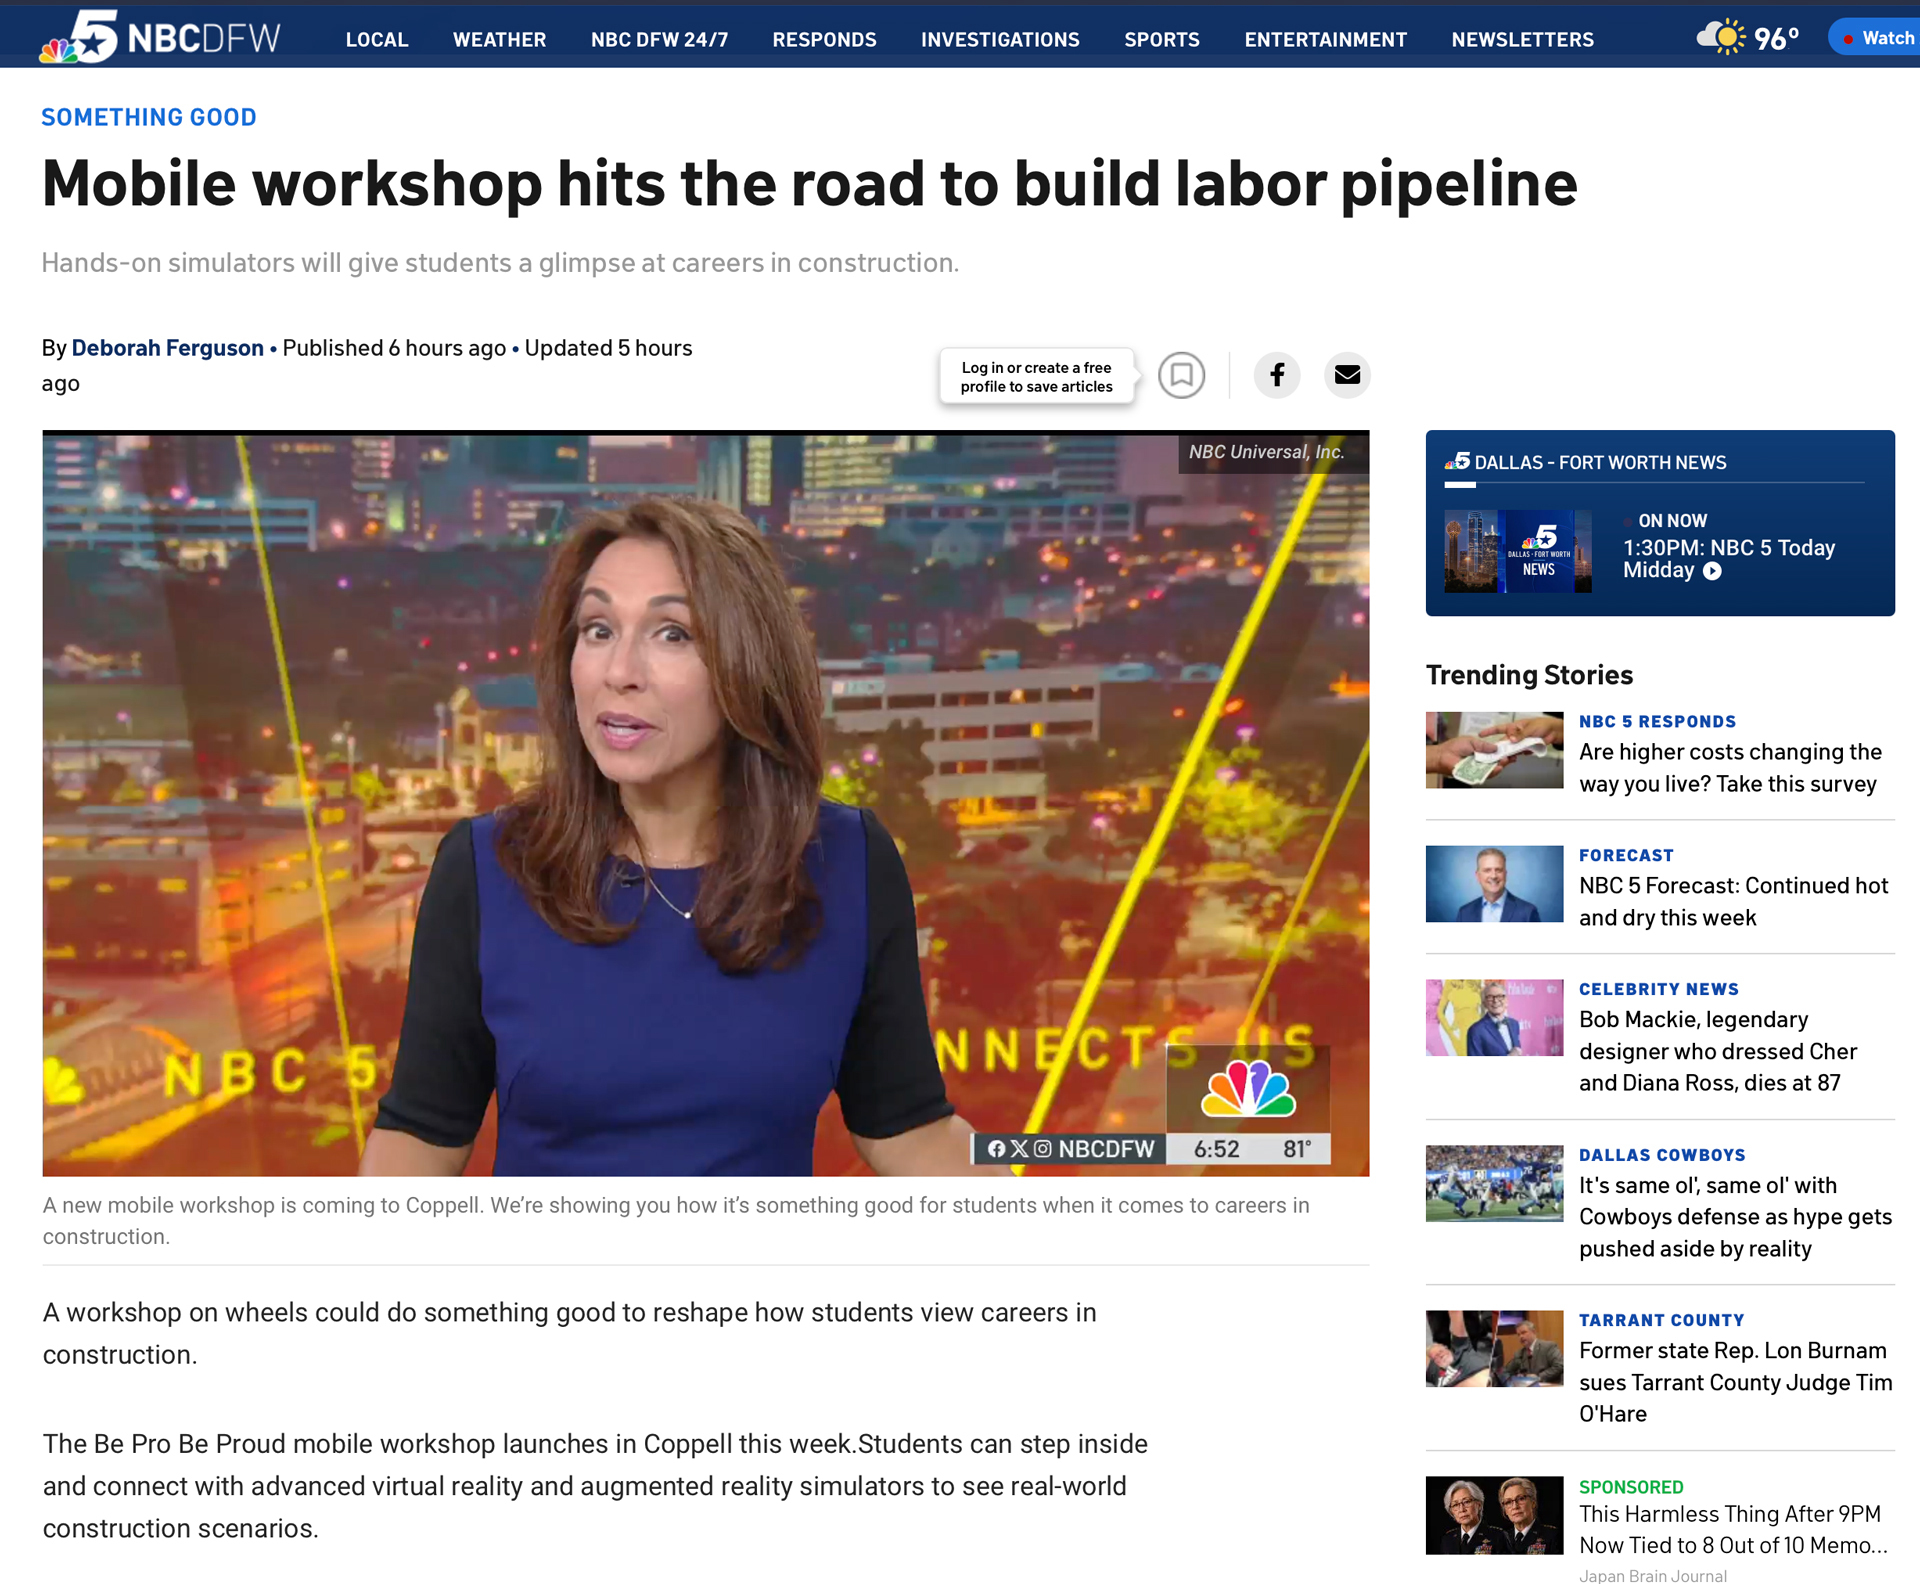Click the 'Trending Stories' heading

pos(1529,675)
